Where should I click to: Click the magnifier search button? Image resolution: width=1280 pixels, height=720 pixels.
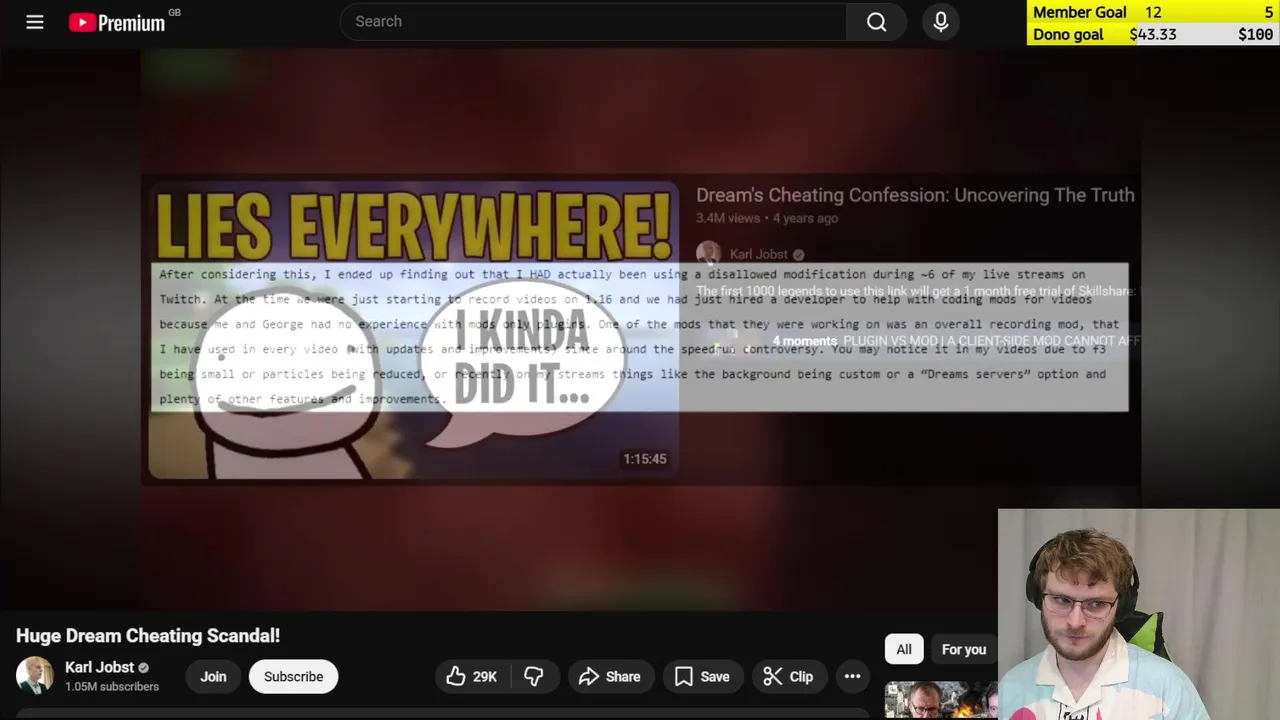[877, 21]
